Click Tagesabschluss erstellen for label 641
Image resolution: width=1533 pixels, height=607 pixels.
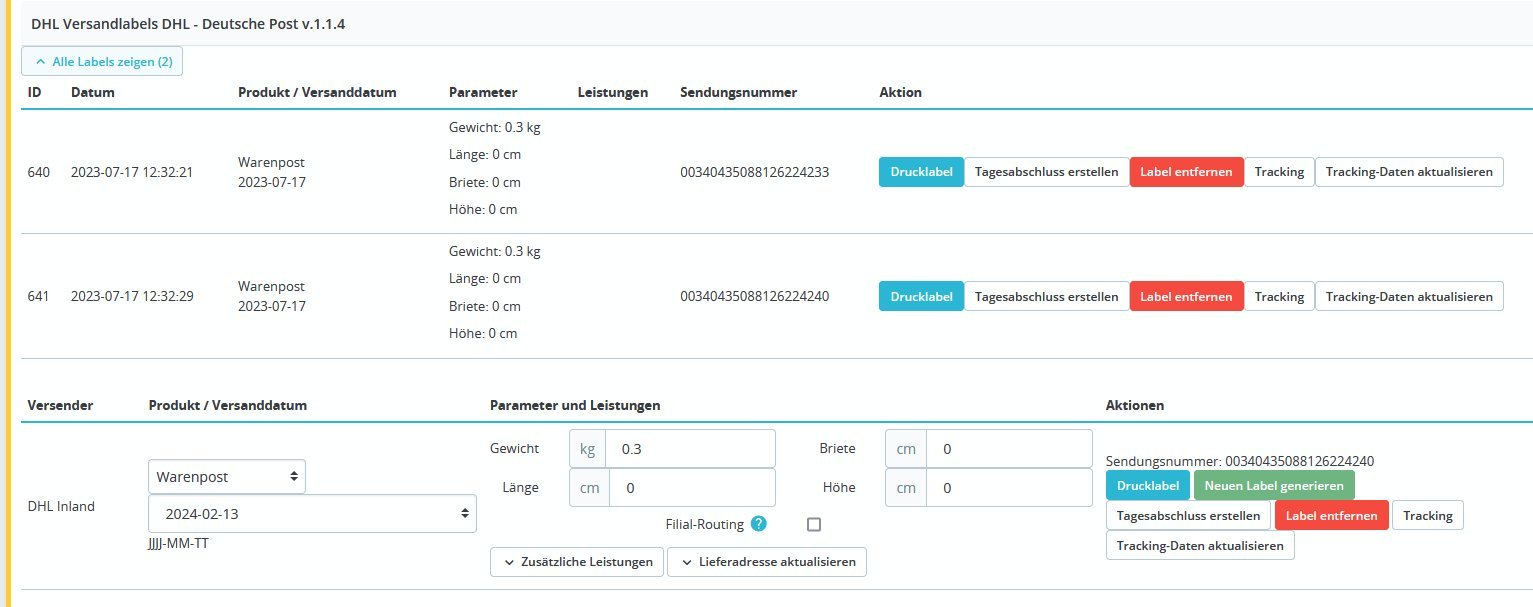tap(1046, 296)
